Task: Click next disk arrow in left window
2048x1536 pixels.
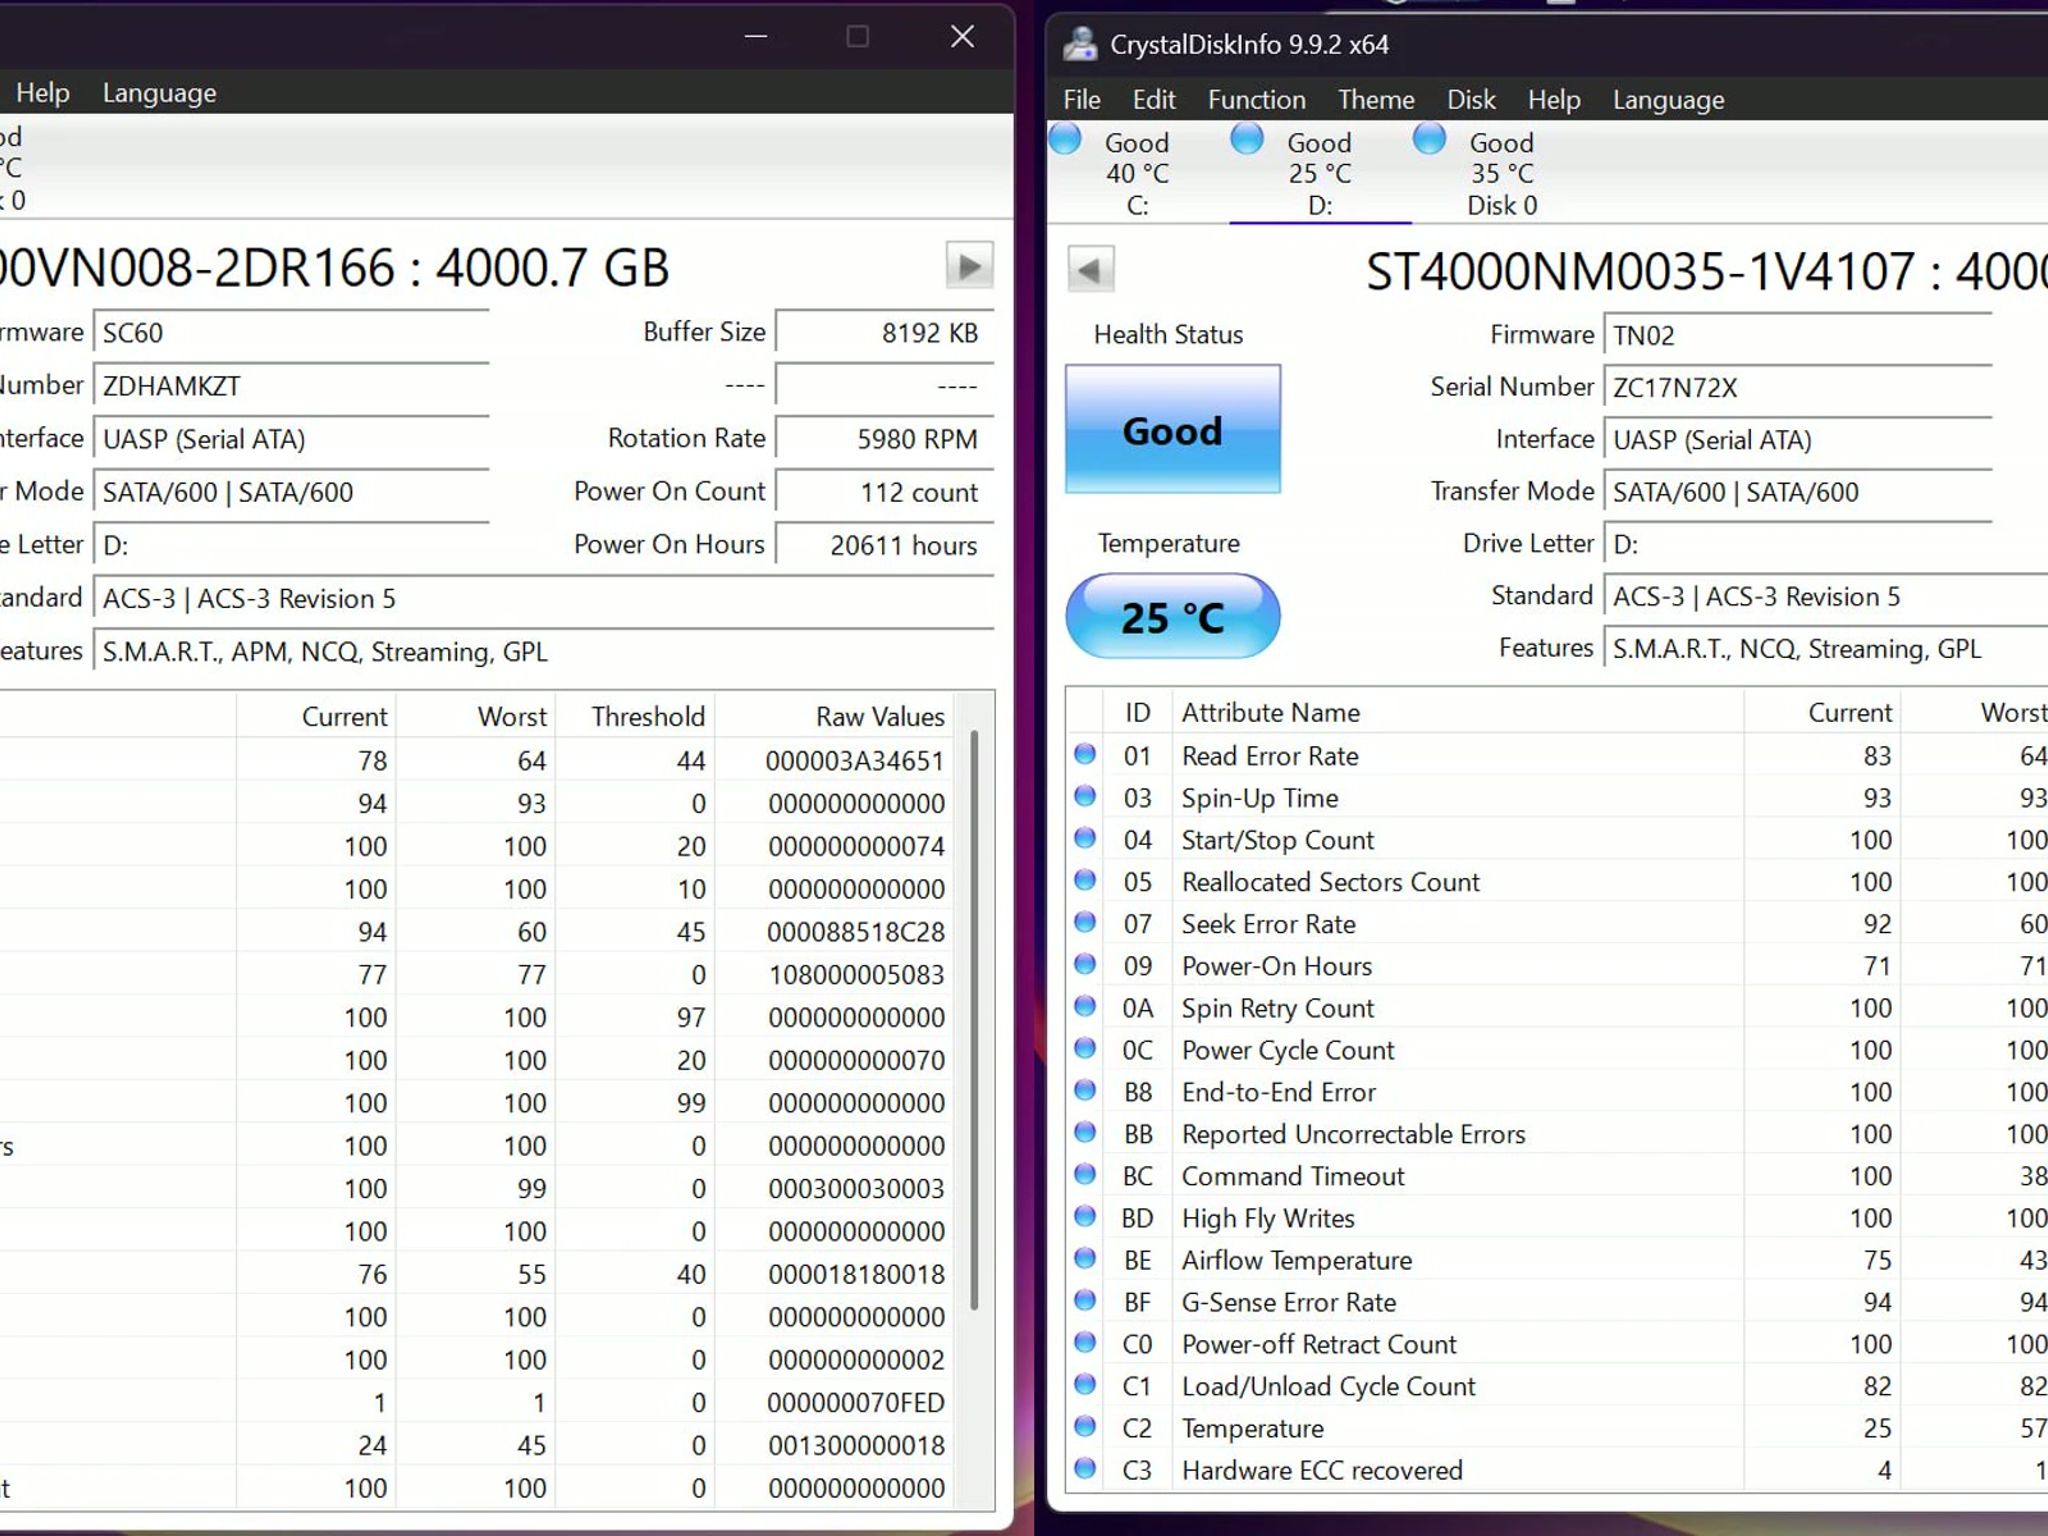Action: click(969, 265)
